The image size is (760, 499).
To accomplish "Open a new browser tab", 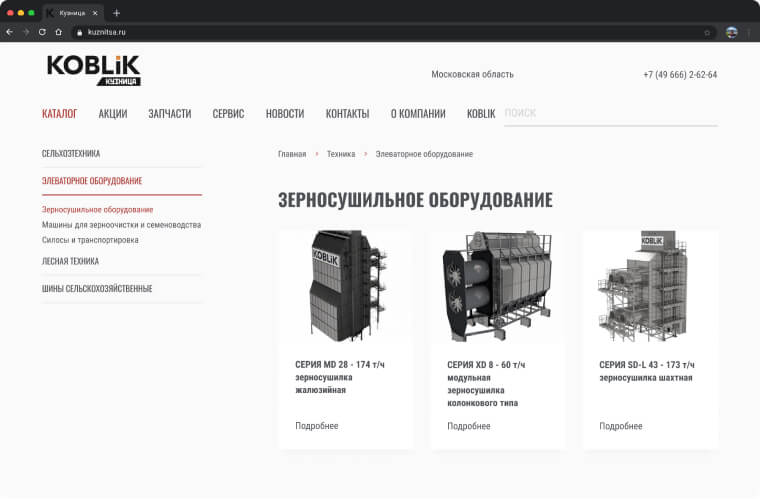I will pos(116,13).
